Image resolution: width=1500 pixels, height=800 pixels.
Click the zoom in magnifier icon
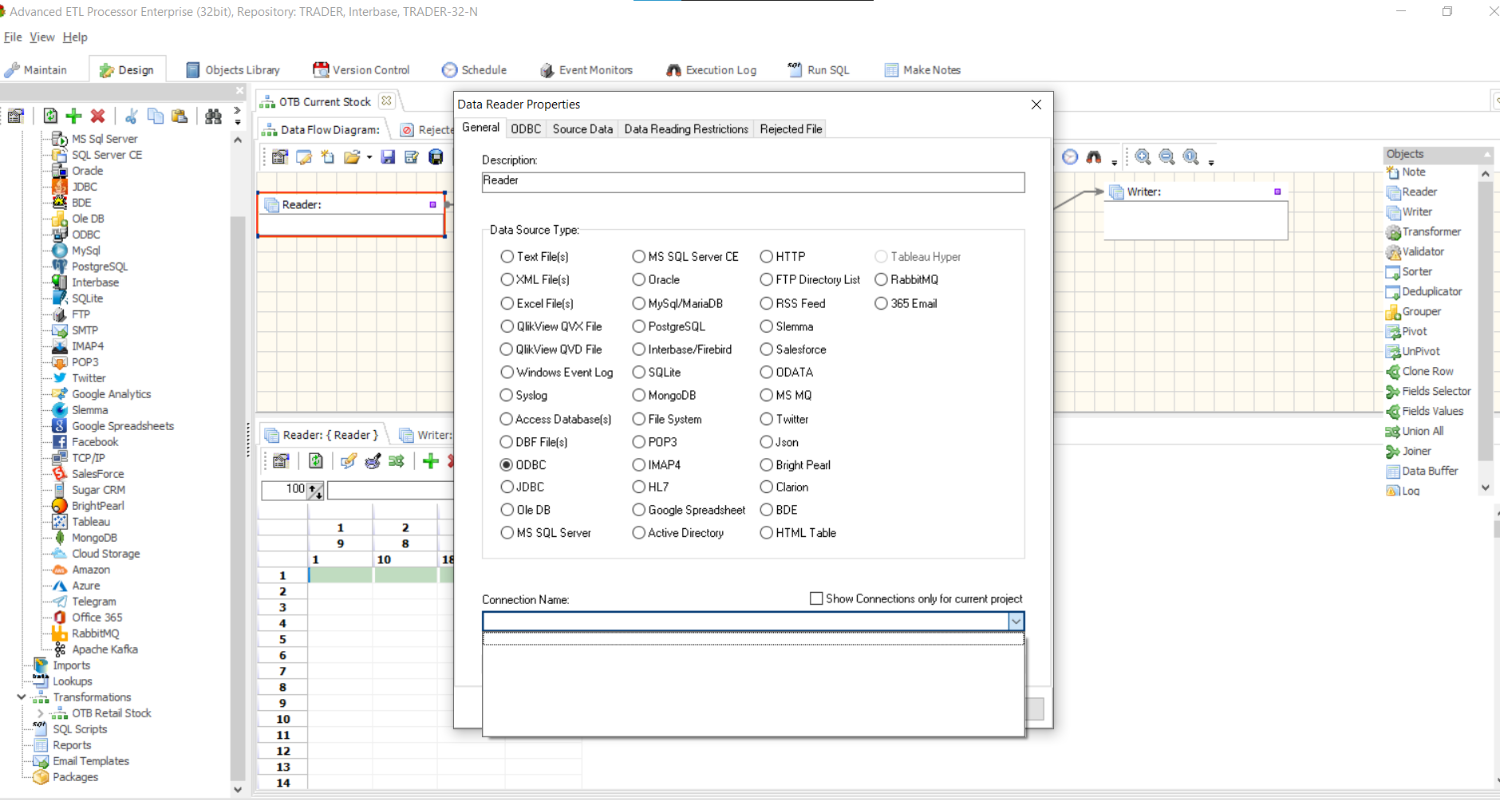pyautogui.click(x=1142, y=157)
